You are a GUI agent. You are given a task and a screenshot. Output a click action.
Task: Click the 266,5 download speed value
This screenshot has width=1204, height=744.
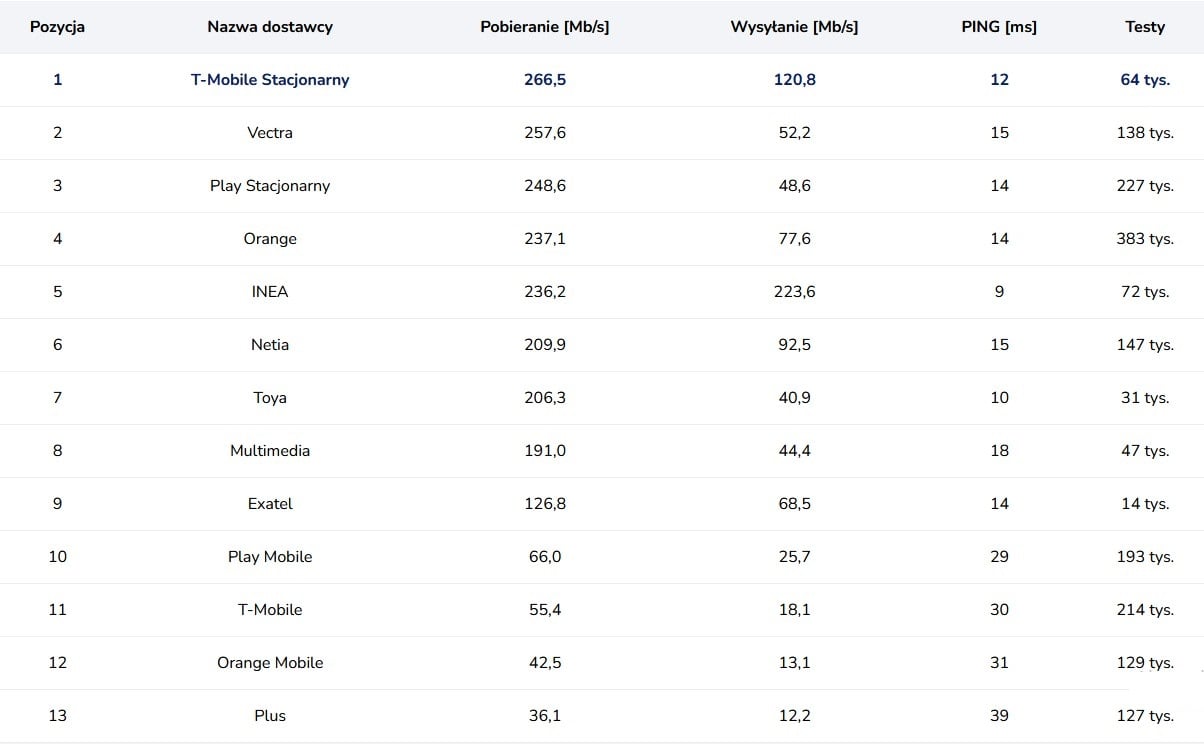(x=545, y=80)
